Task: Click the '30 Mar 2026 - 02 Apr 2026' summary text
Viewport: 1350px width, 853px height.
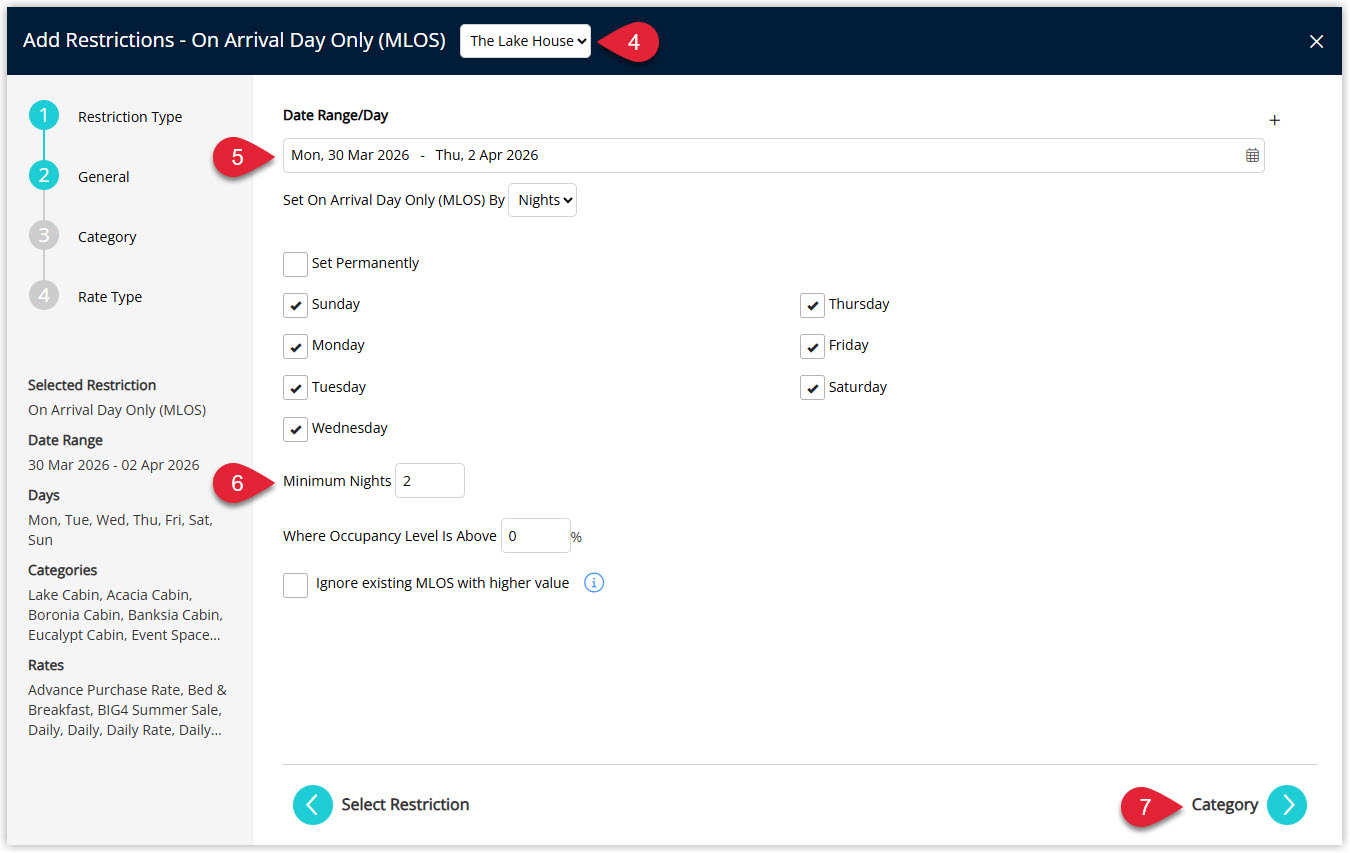Action: pos(114,465)
